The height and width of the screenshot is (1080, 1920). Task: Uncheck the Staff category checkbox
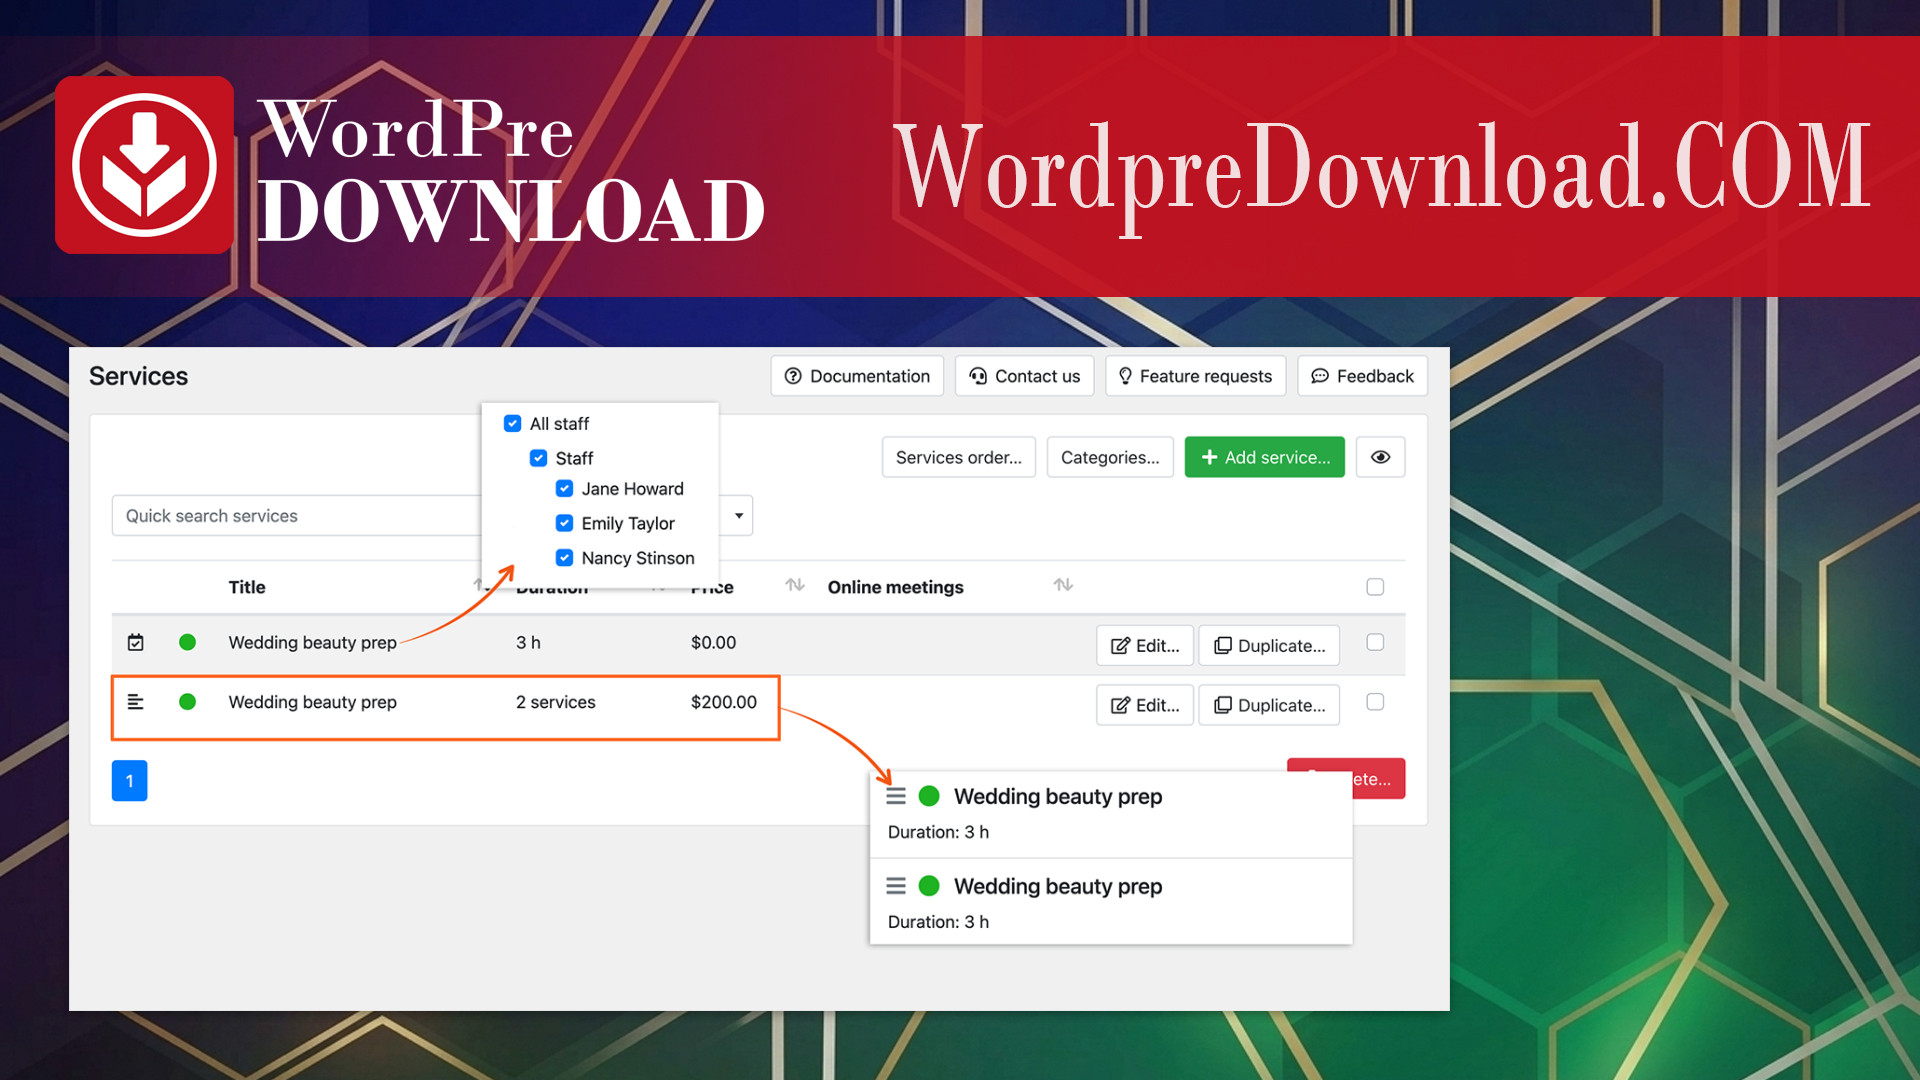tap(538, 458)
